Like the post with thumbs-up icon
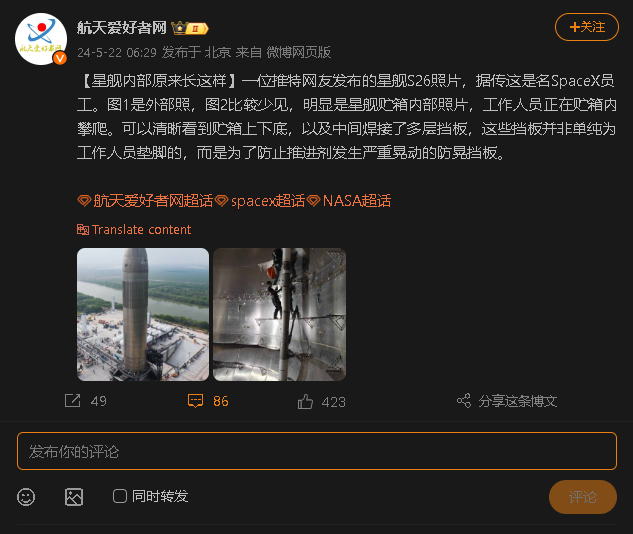Image resolution: width=633 pixels, height=534 pixels. (x=305, y=402)
